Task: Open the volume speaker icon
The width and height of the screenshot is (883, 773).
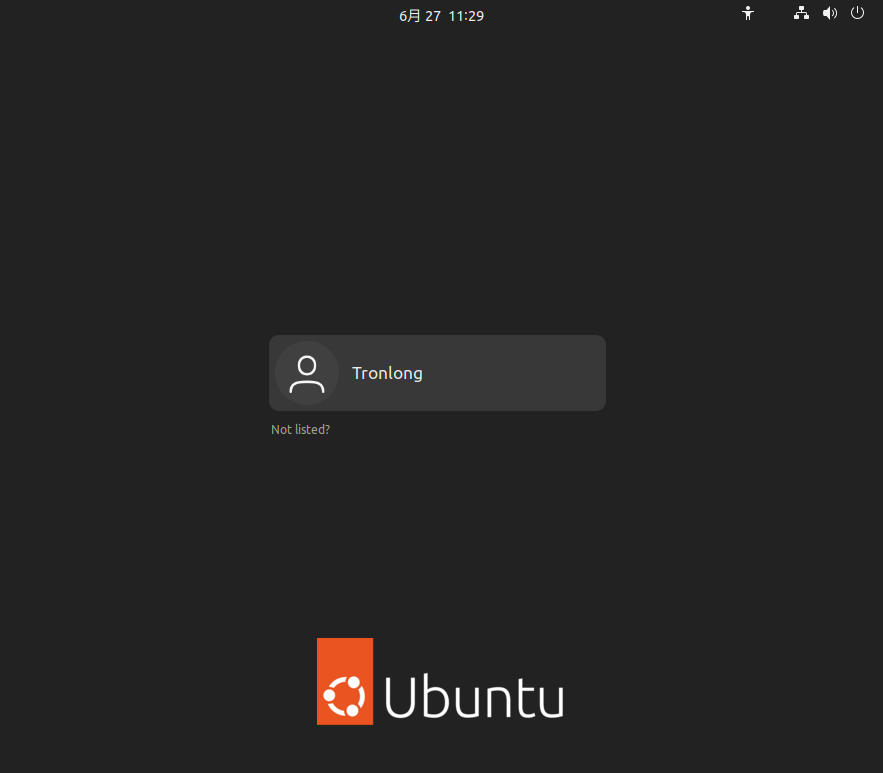Action: 830,13
